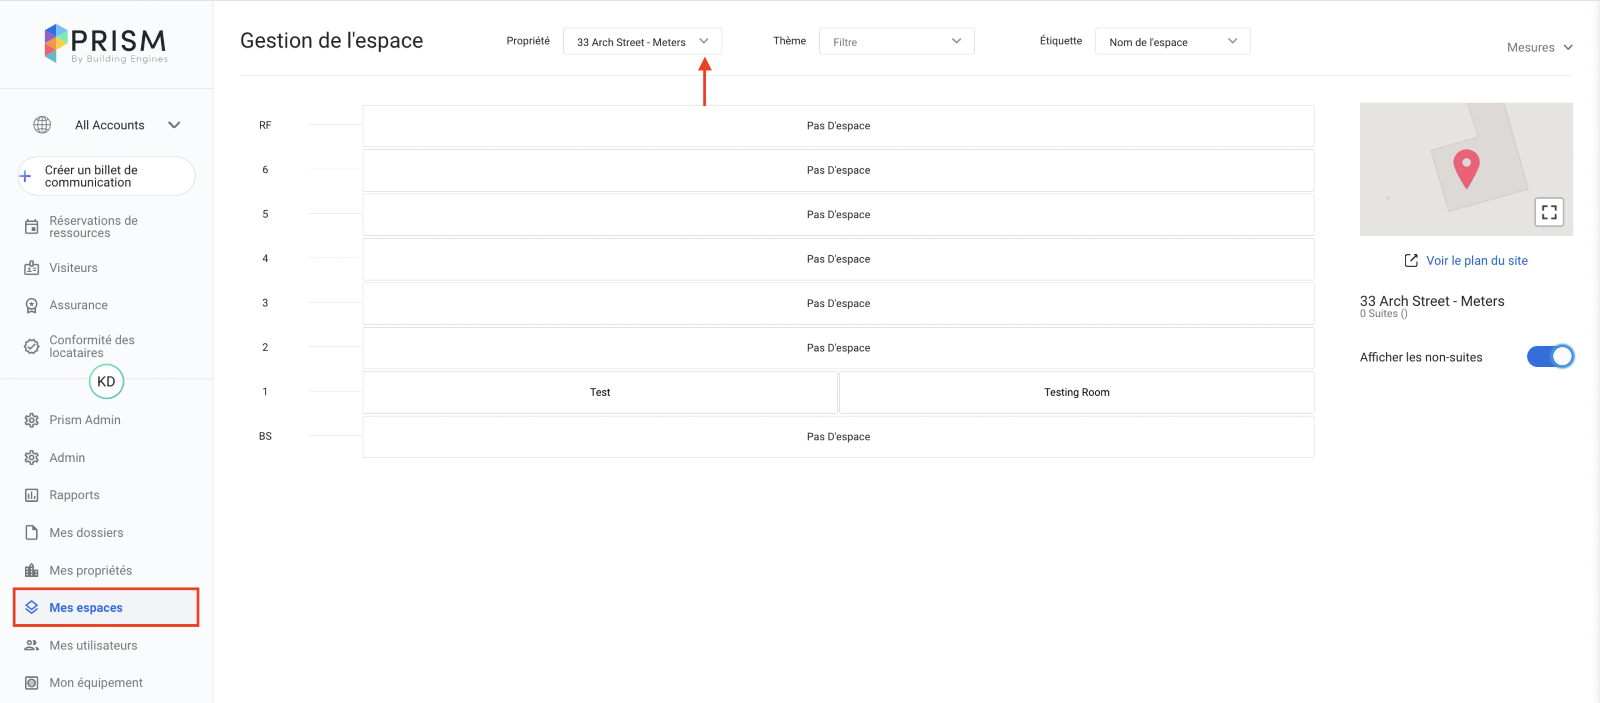Click the Assurance ribbon icon

(32, 306)
